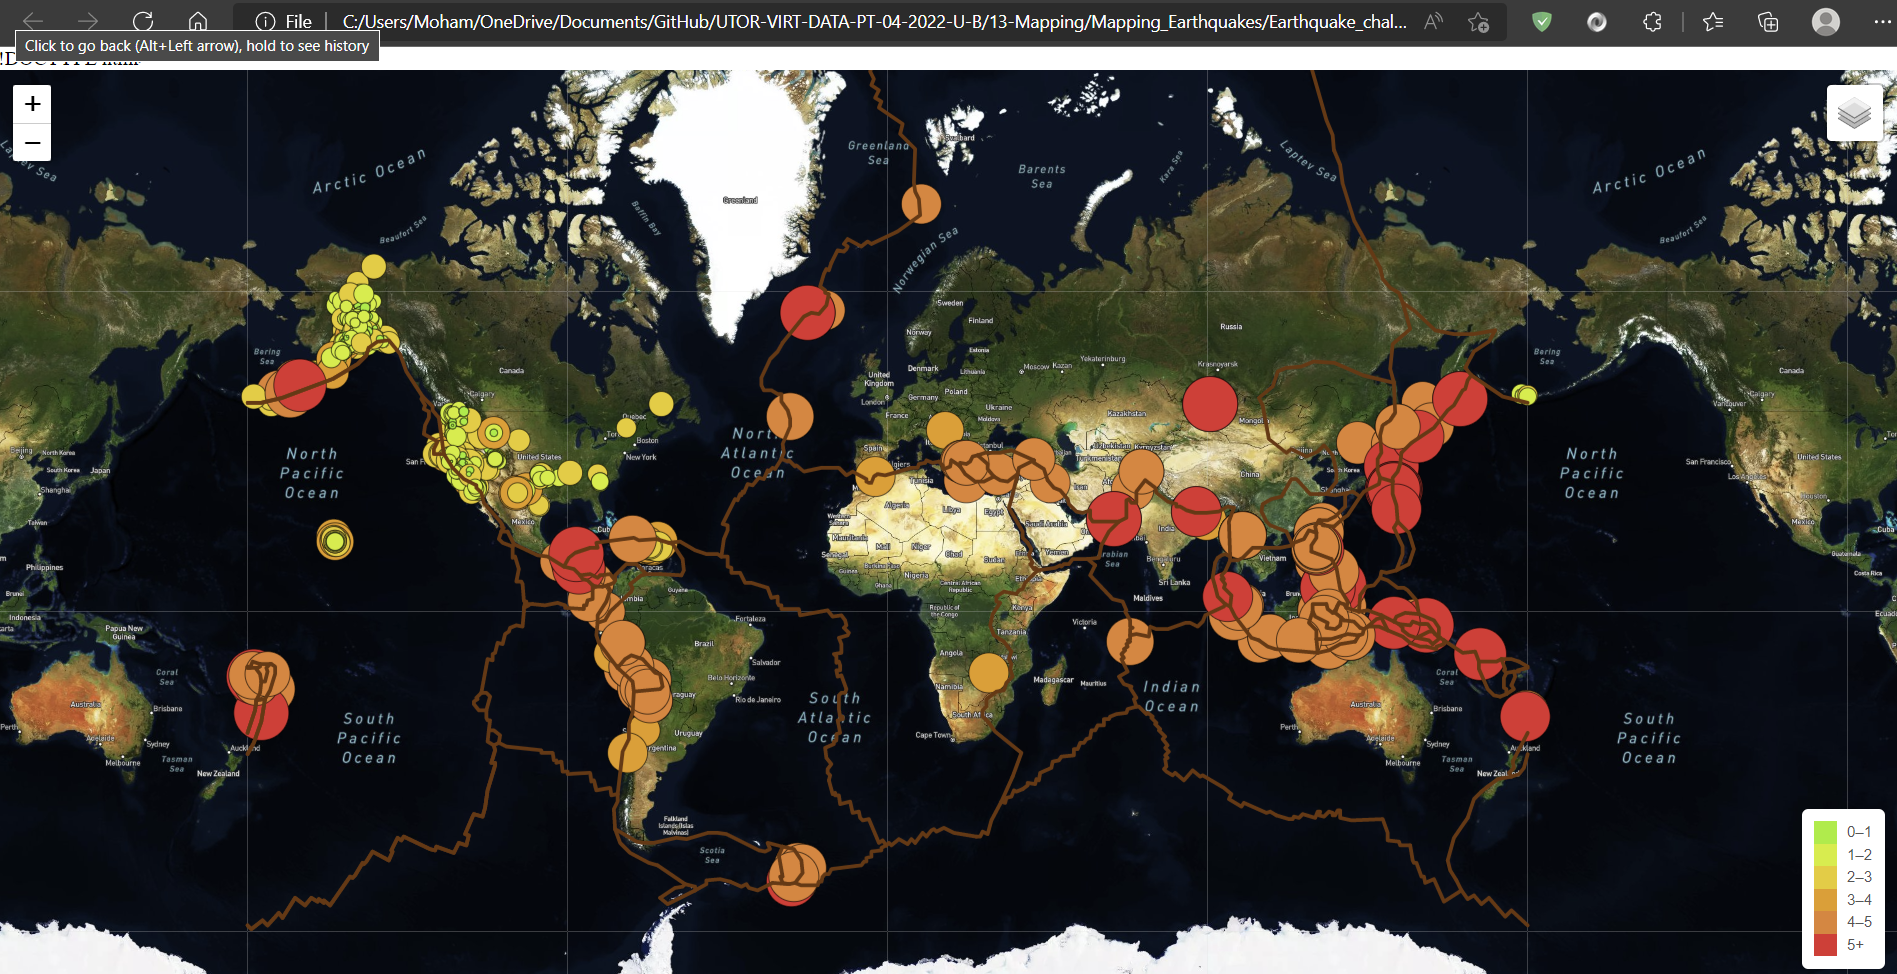Open the Favorites list icon
This screenshot has width=1897, height=974.
[x=1713, y=21]
